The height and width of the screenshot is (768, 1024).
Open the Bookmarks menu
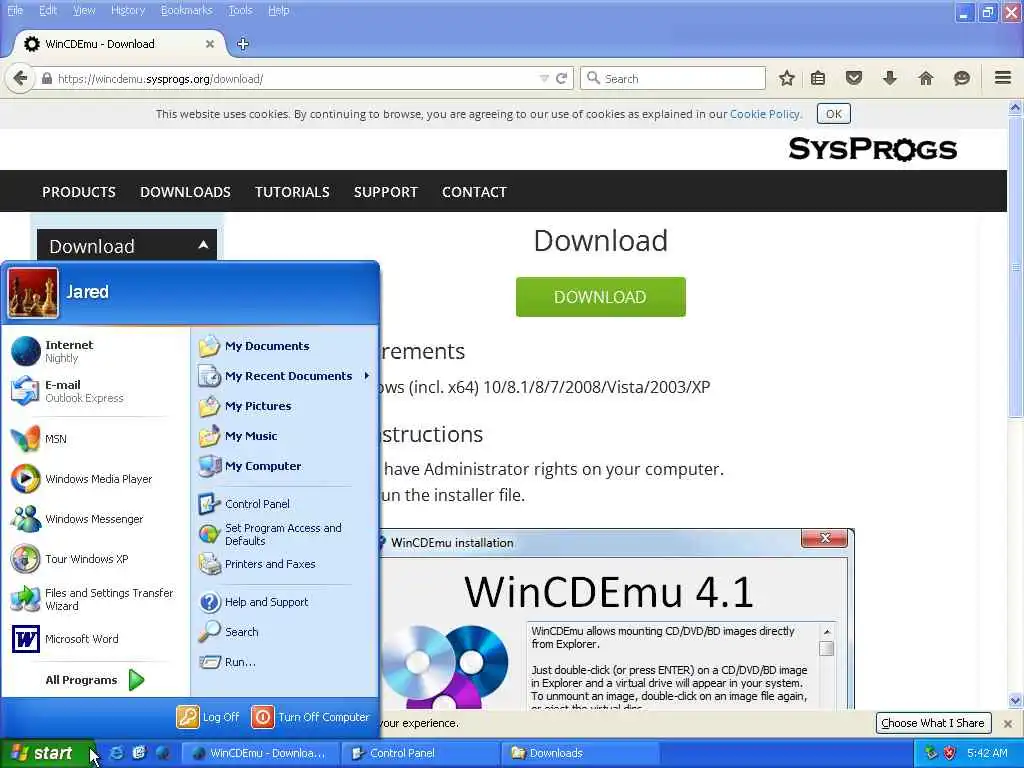(x=187, y=10)
